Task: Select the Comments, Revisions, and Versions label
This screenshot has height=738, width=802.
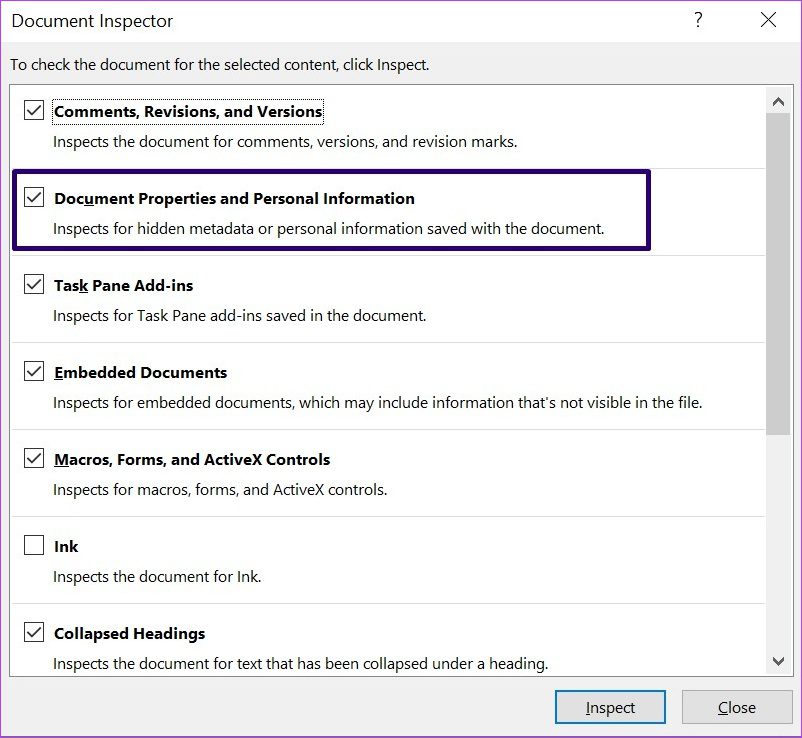Action: [188, 111]
